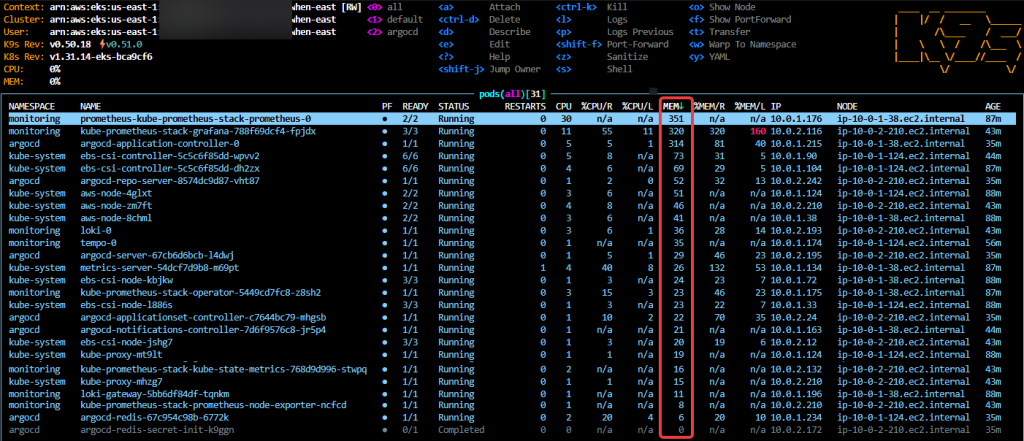Click the <shift-j> Jump Owner shortcut
The width and height of the screenshot is (1024, 441).
(490, 69)
